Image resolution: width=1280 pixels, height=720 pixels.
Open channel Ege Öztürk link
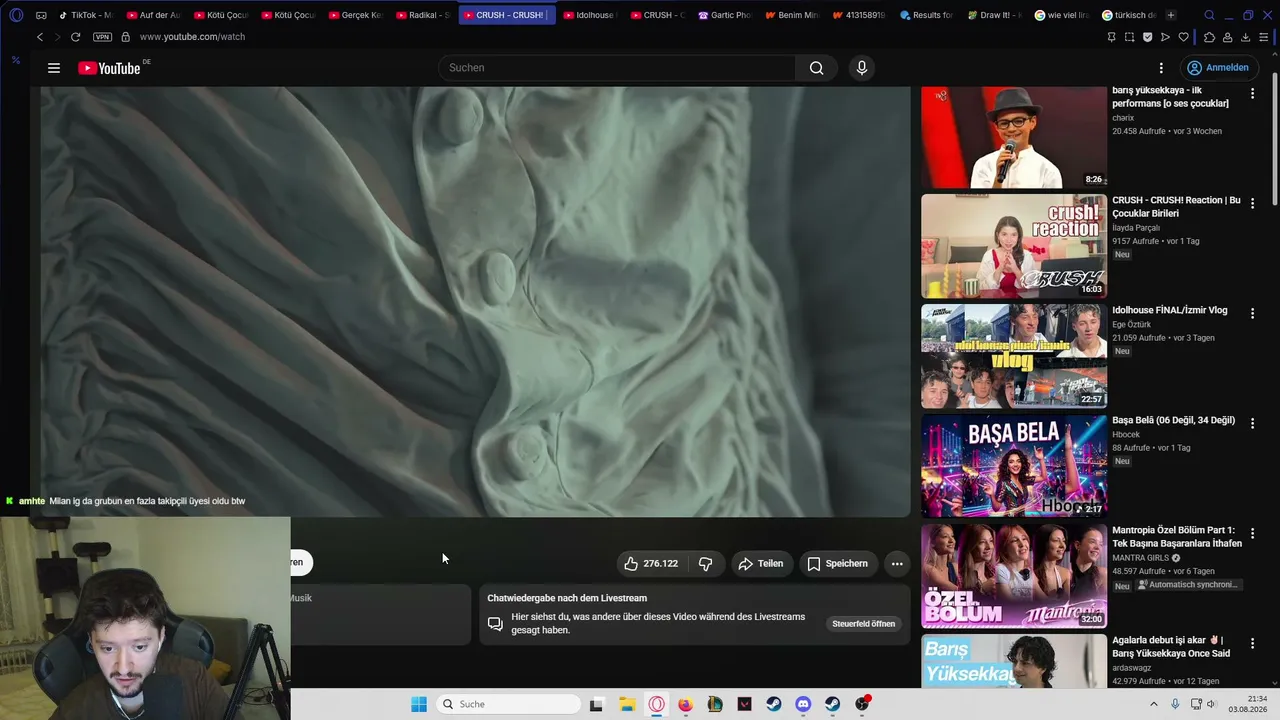tap(1132, 325)
